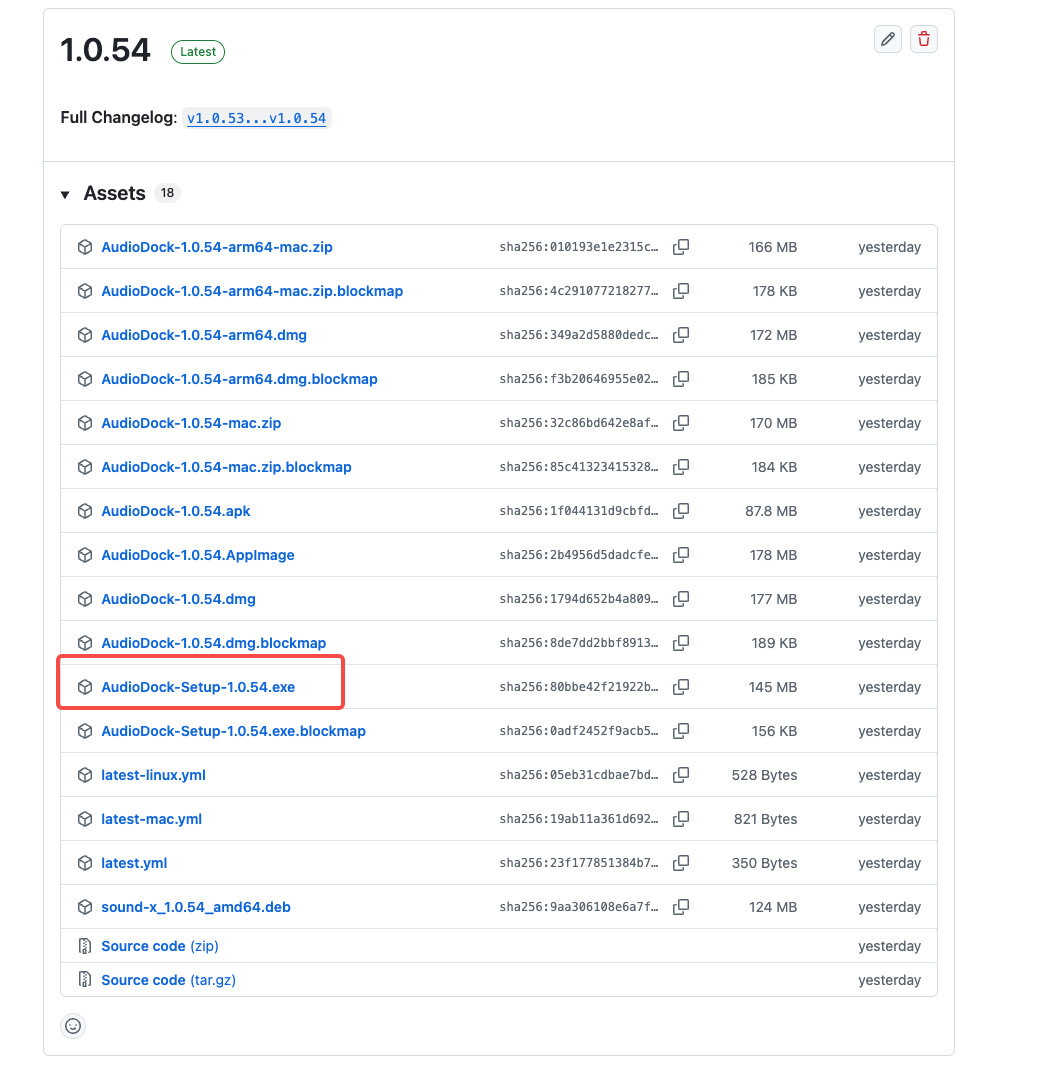Copy sha256 for AudioDock-1.0.54.apk
The height and width of the screenshot is (1070, 1045).
(x=681, y=511)
